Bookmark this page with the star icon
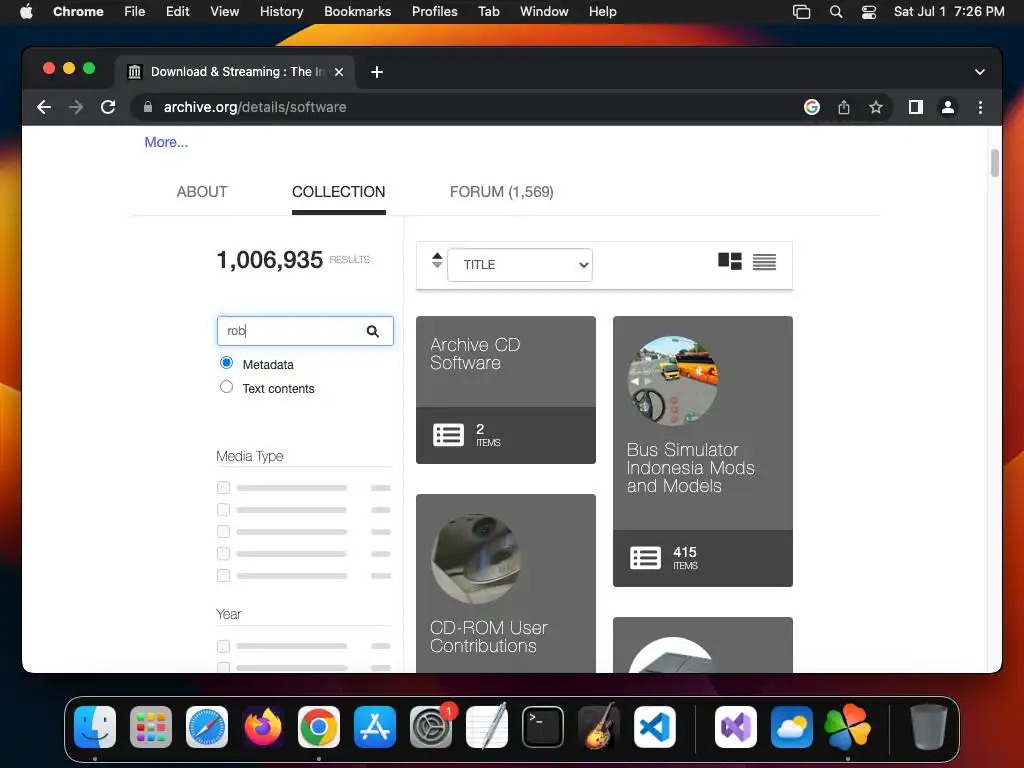1024x768 pixels. pyautogui.click(x=876, y=107)
